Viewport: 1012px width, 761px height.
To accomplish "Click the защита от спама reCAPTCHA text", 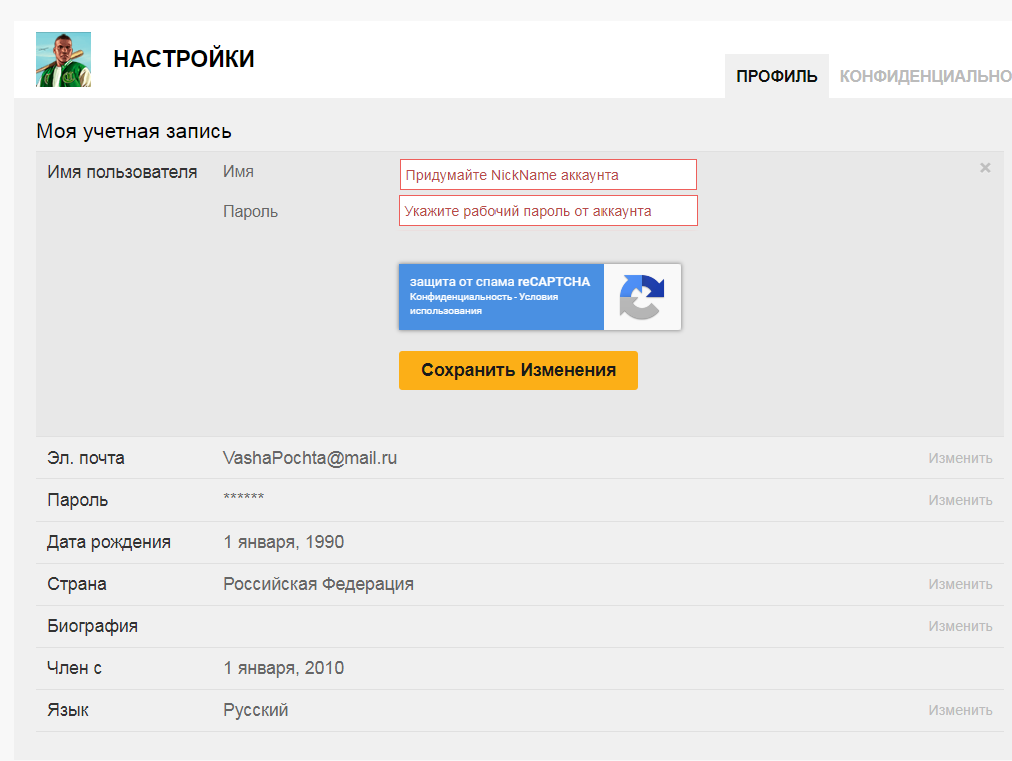I will 500,281.
